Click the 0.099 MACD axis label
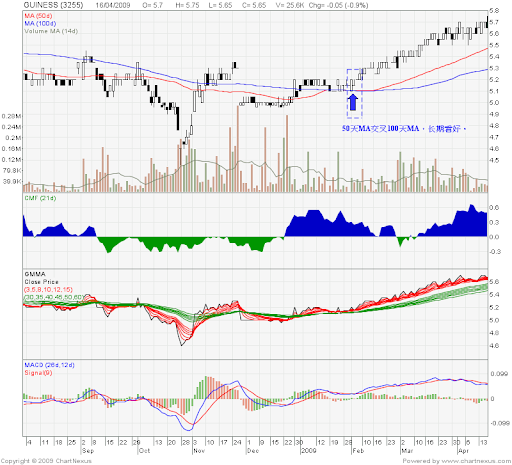Viewport: 512px width, 465px height. tap(500, 374)
